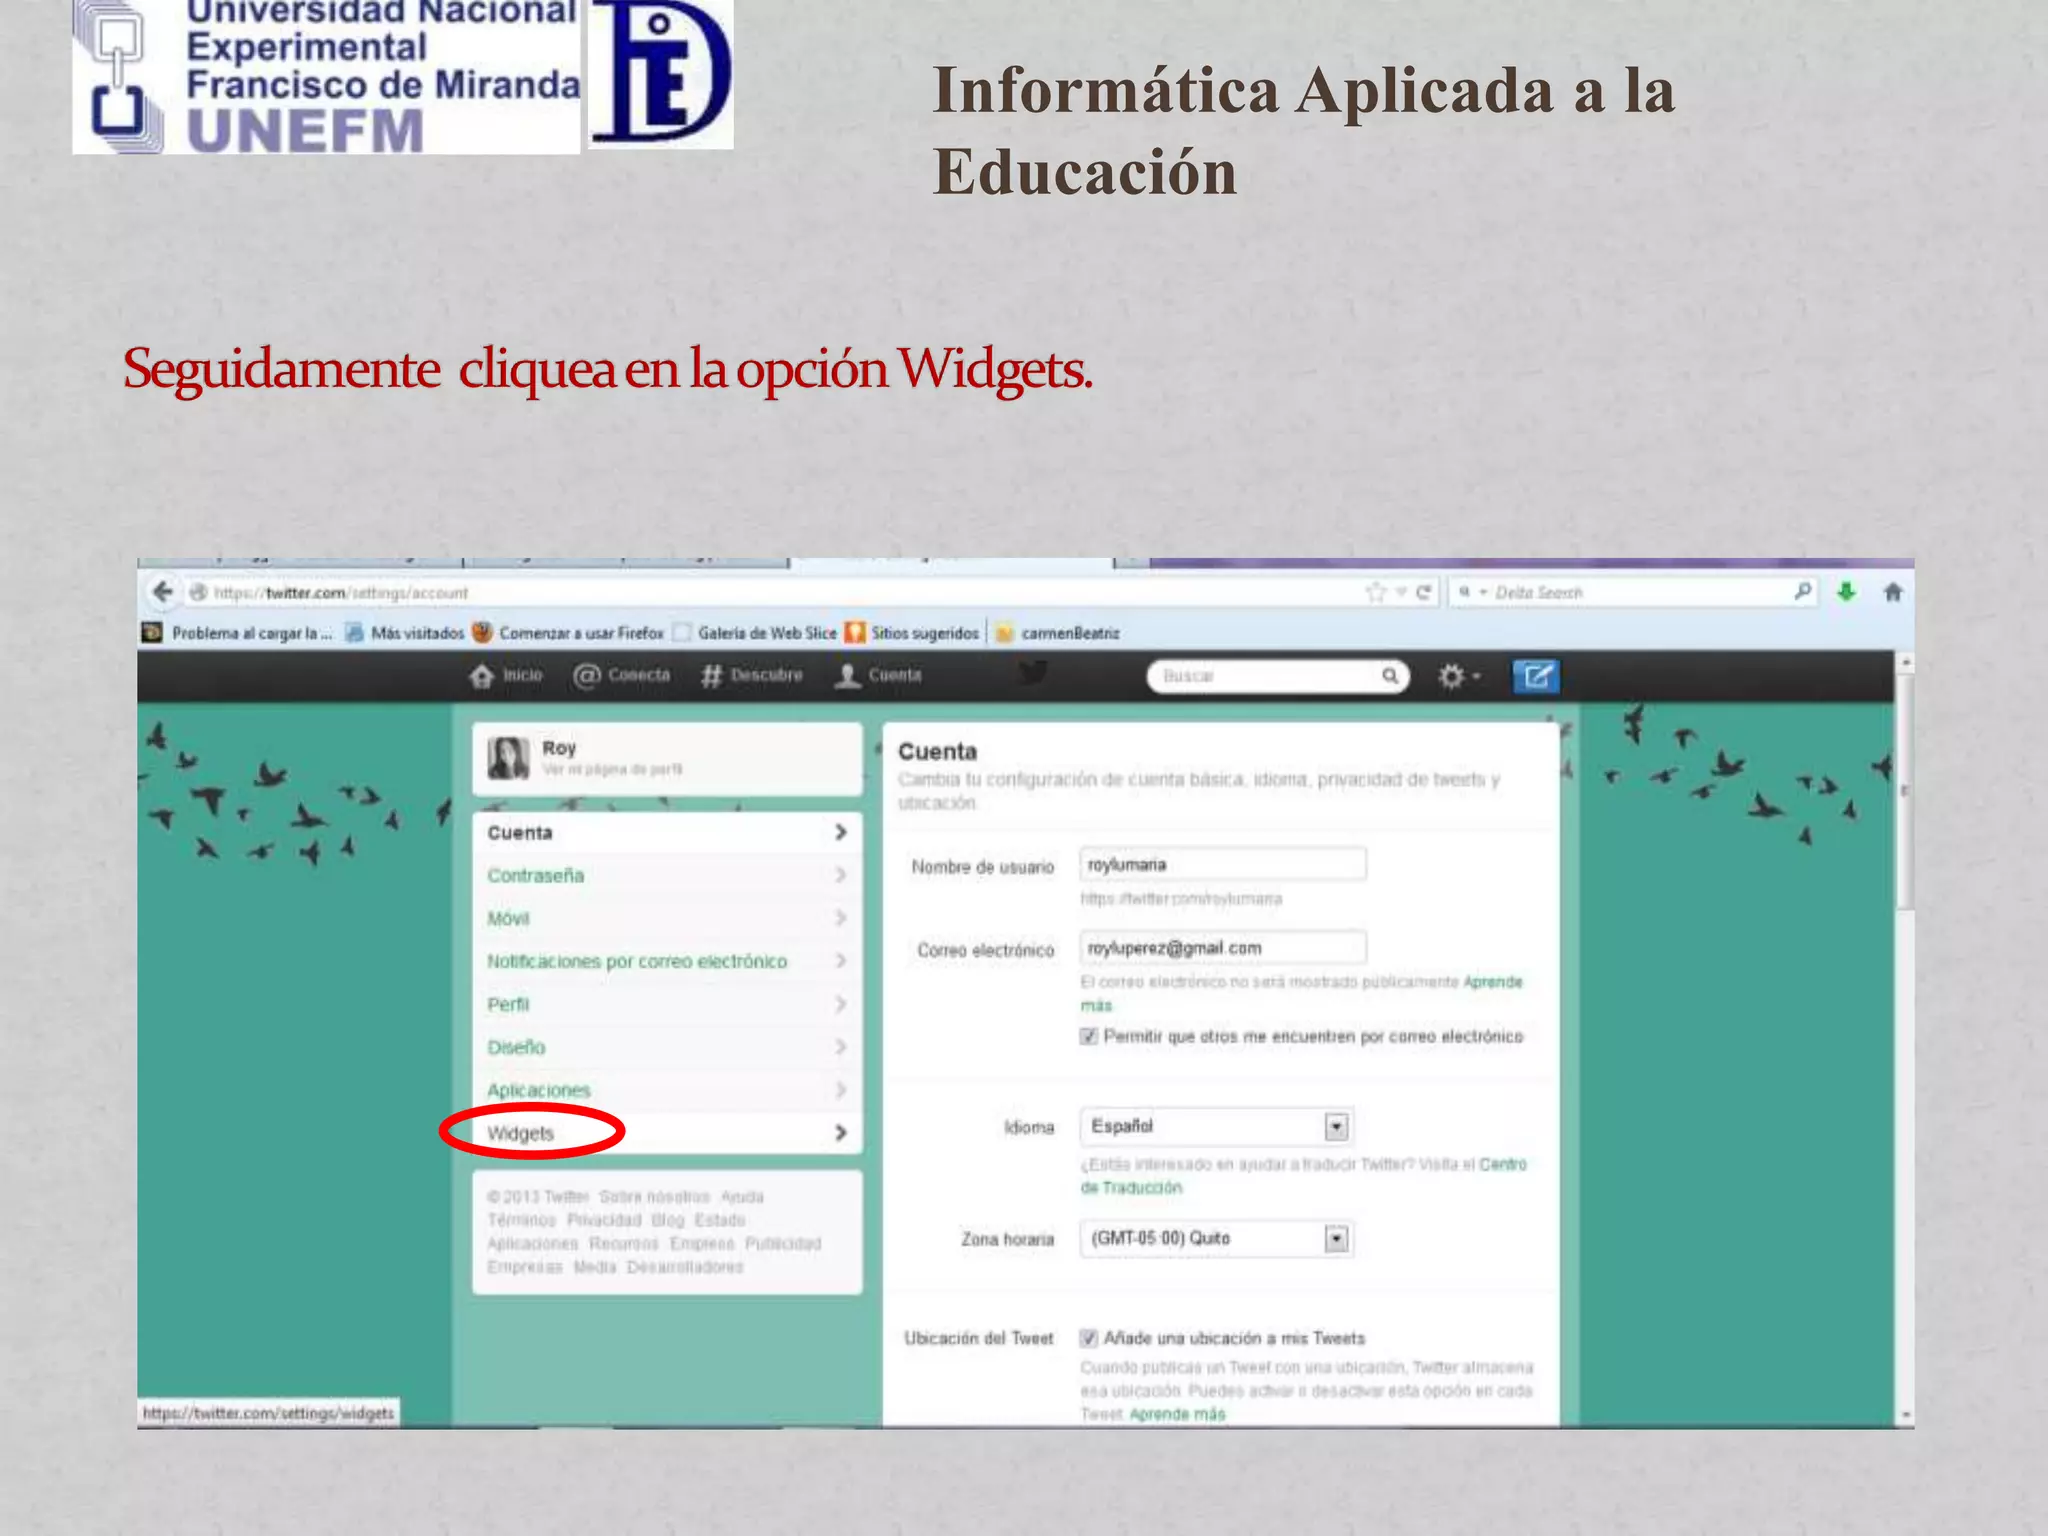The width and height of the screenshot is (2048, 1536).
Task: Click the Correo electrónico input field
Action: [1223, 947]
